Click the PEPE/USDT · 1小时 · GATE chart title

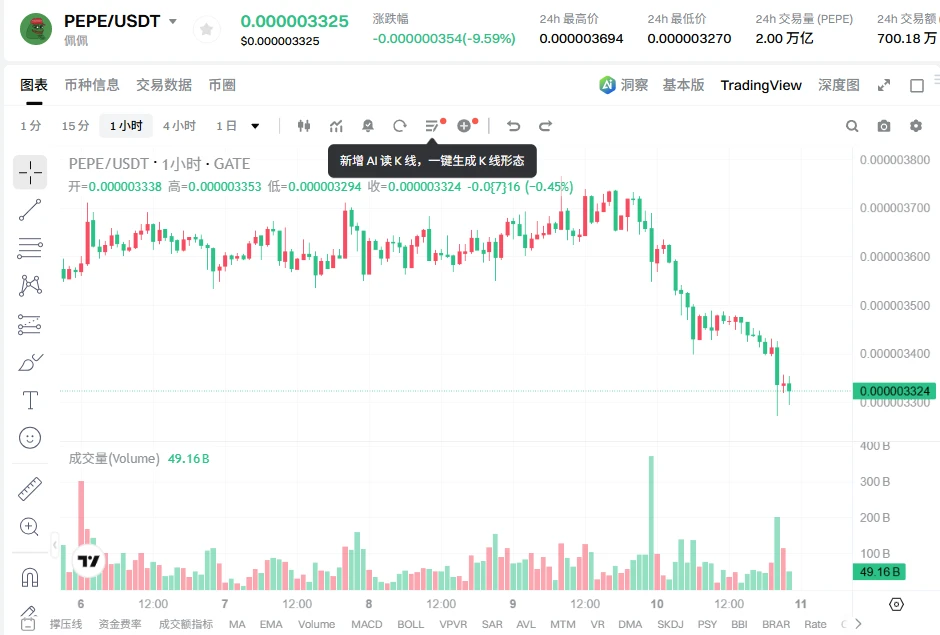tap(159, 164)
